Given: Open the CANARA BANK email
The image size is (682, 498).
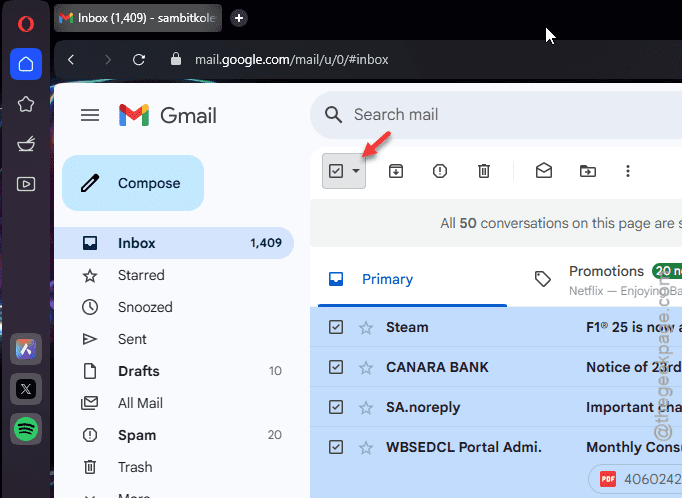Looking at the screenshot, I should click(x=496, y=367).
